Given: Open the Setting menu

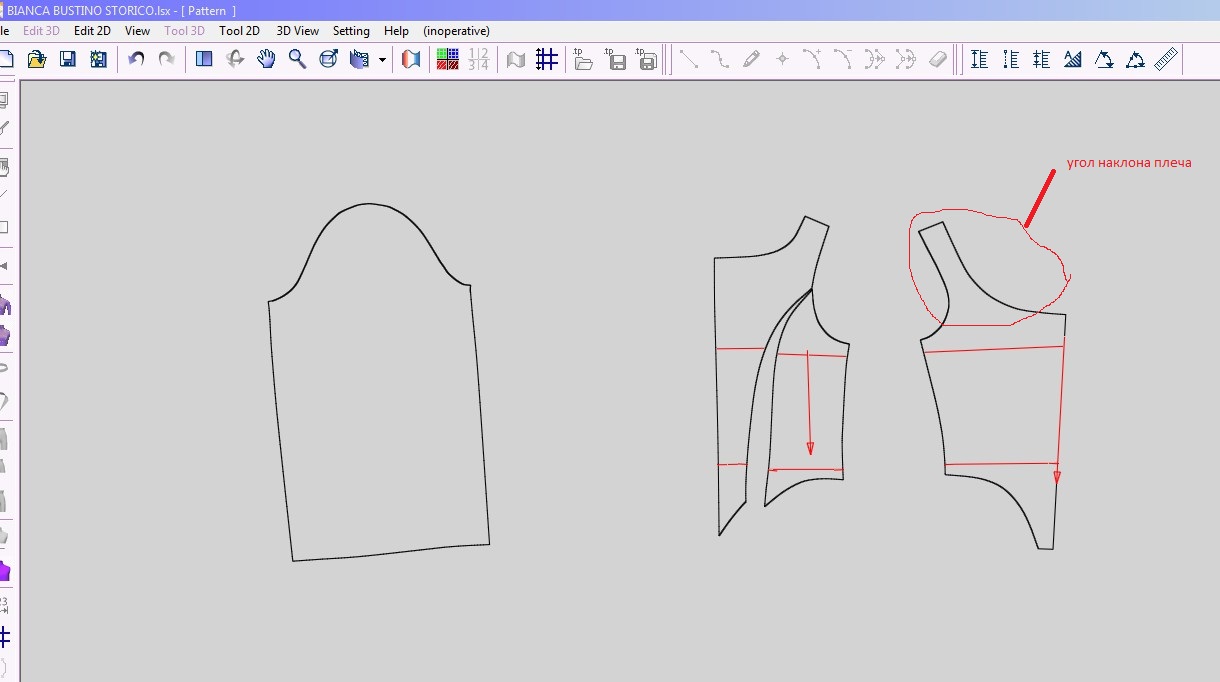Looking at the screenshot, I should pos(351,31).
